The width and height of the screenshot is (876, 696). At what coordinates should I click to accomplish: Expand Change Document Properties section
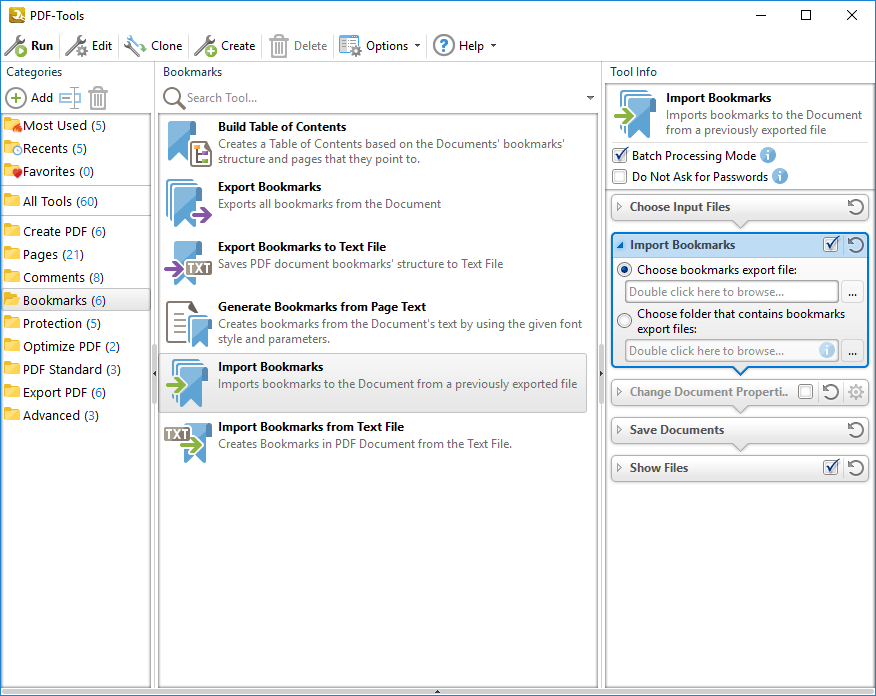pyautogui.click(x=620, y=392)
